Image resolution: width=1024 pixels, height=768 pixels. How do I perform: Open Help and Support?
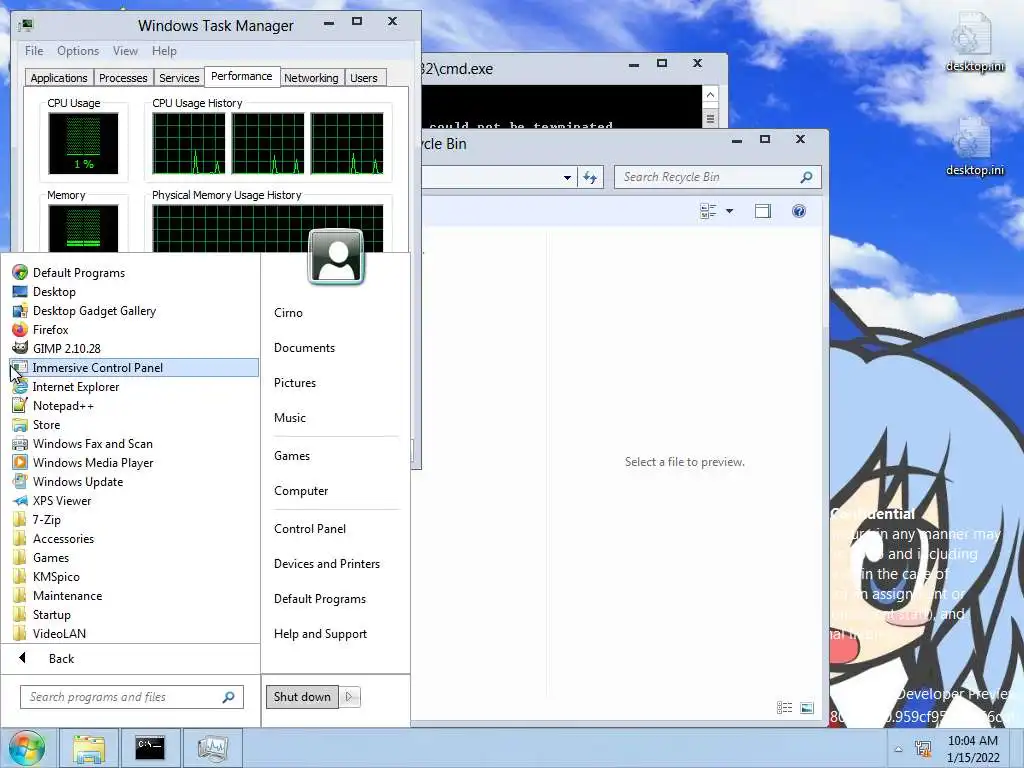tap(320, 634)
